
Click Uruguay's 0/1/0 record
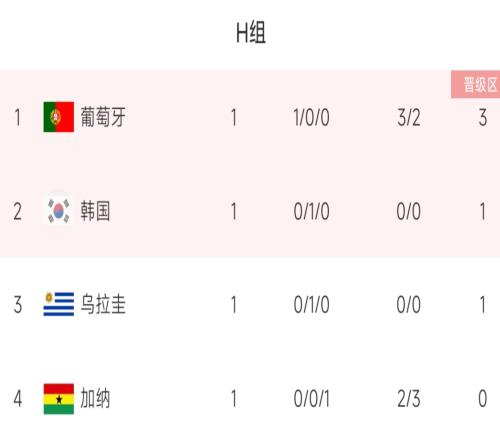[311, 305]
